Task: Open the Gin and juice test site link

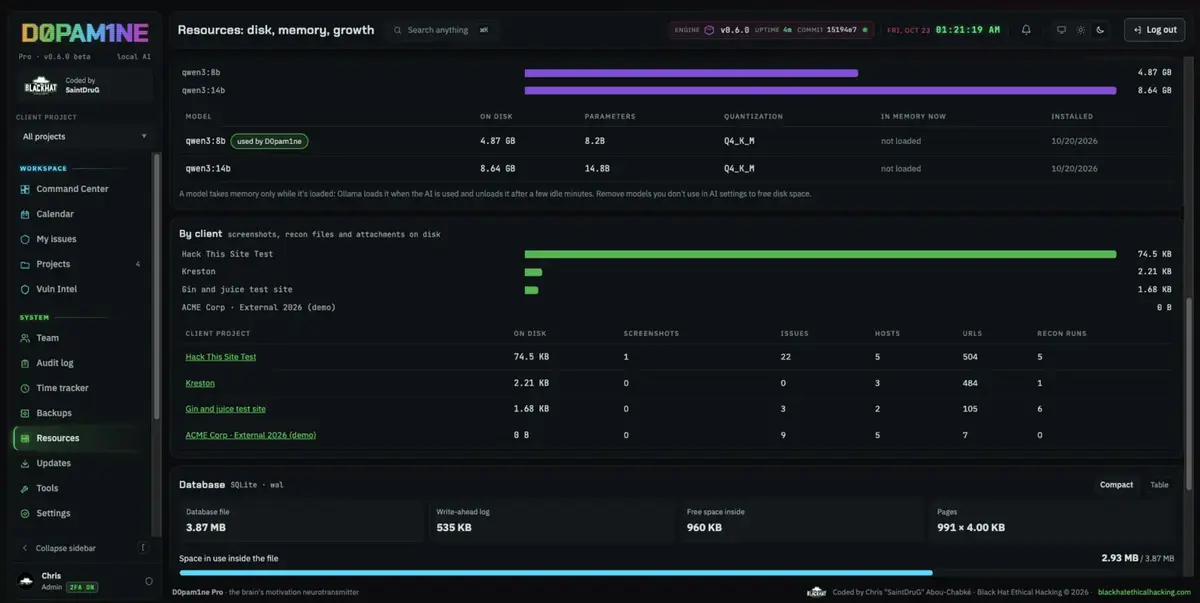Action: pyautogui.click(x=225, y=409)
